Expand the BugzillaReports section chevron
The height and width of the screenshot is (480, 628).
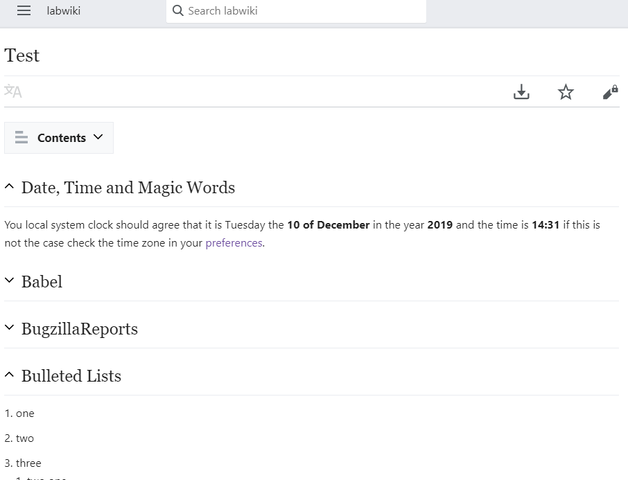[10, 329]
